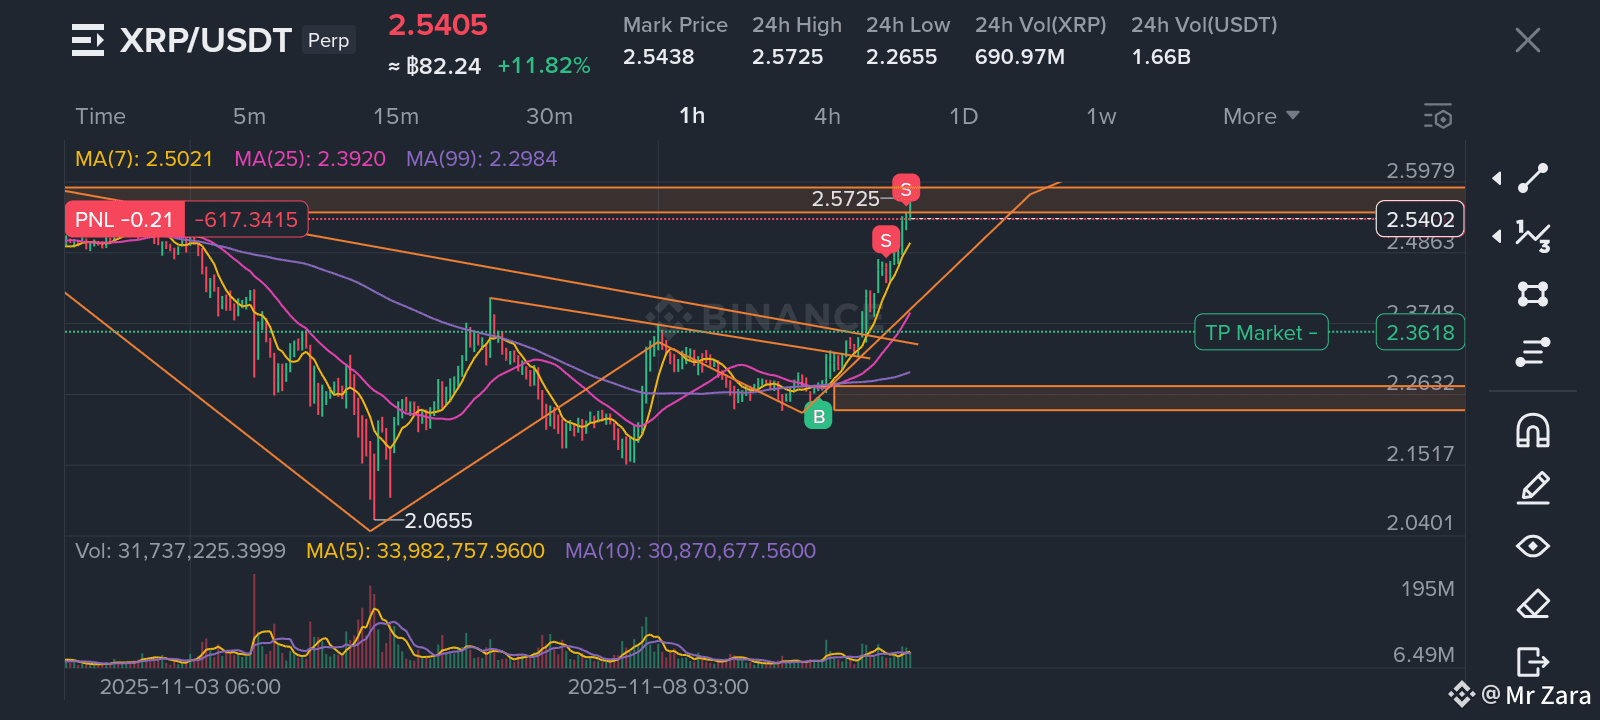Tap the green B buy marker

click(819, 416)
